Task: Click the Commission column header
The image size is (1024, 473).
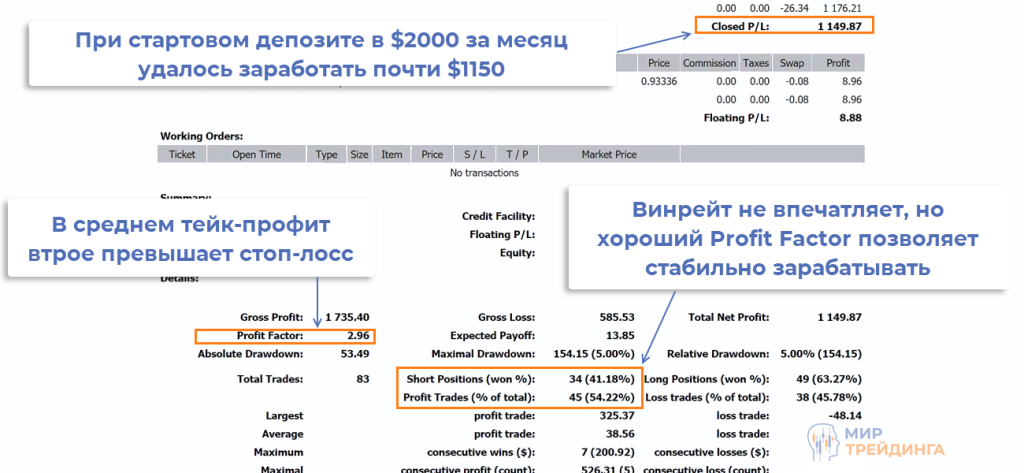Action: 709,63
